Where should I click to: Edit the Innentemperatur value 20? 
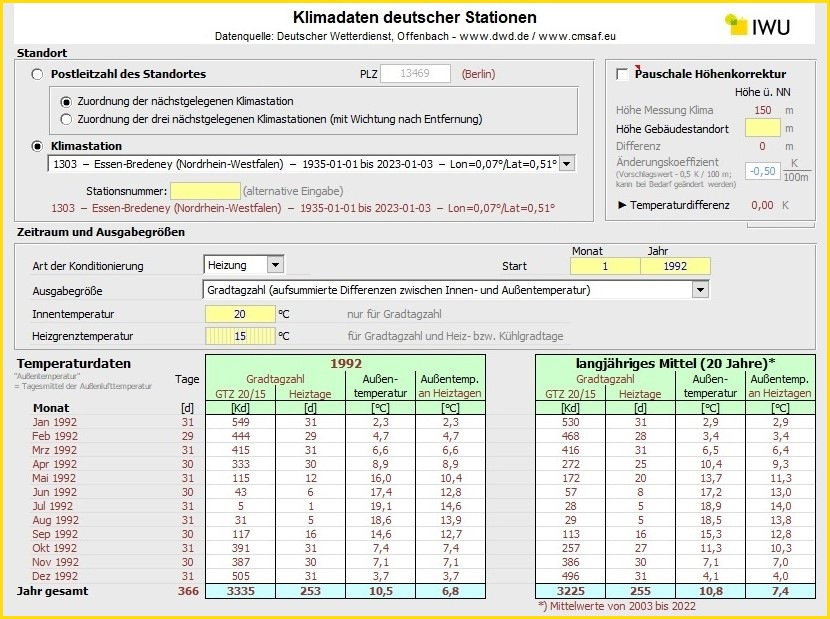click(x=239, y=313)
